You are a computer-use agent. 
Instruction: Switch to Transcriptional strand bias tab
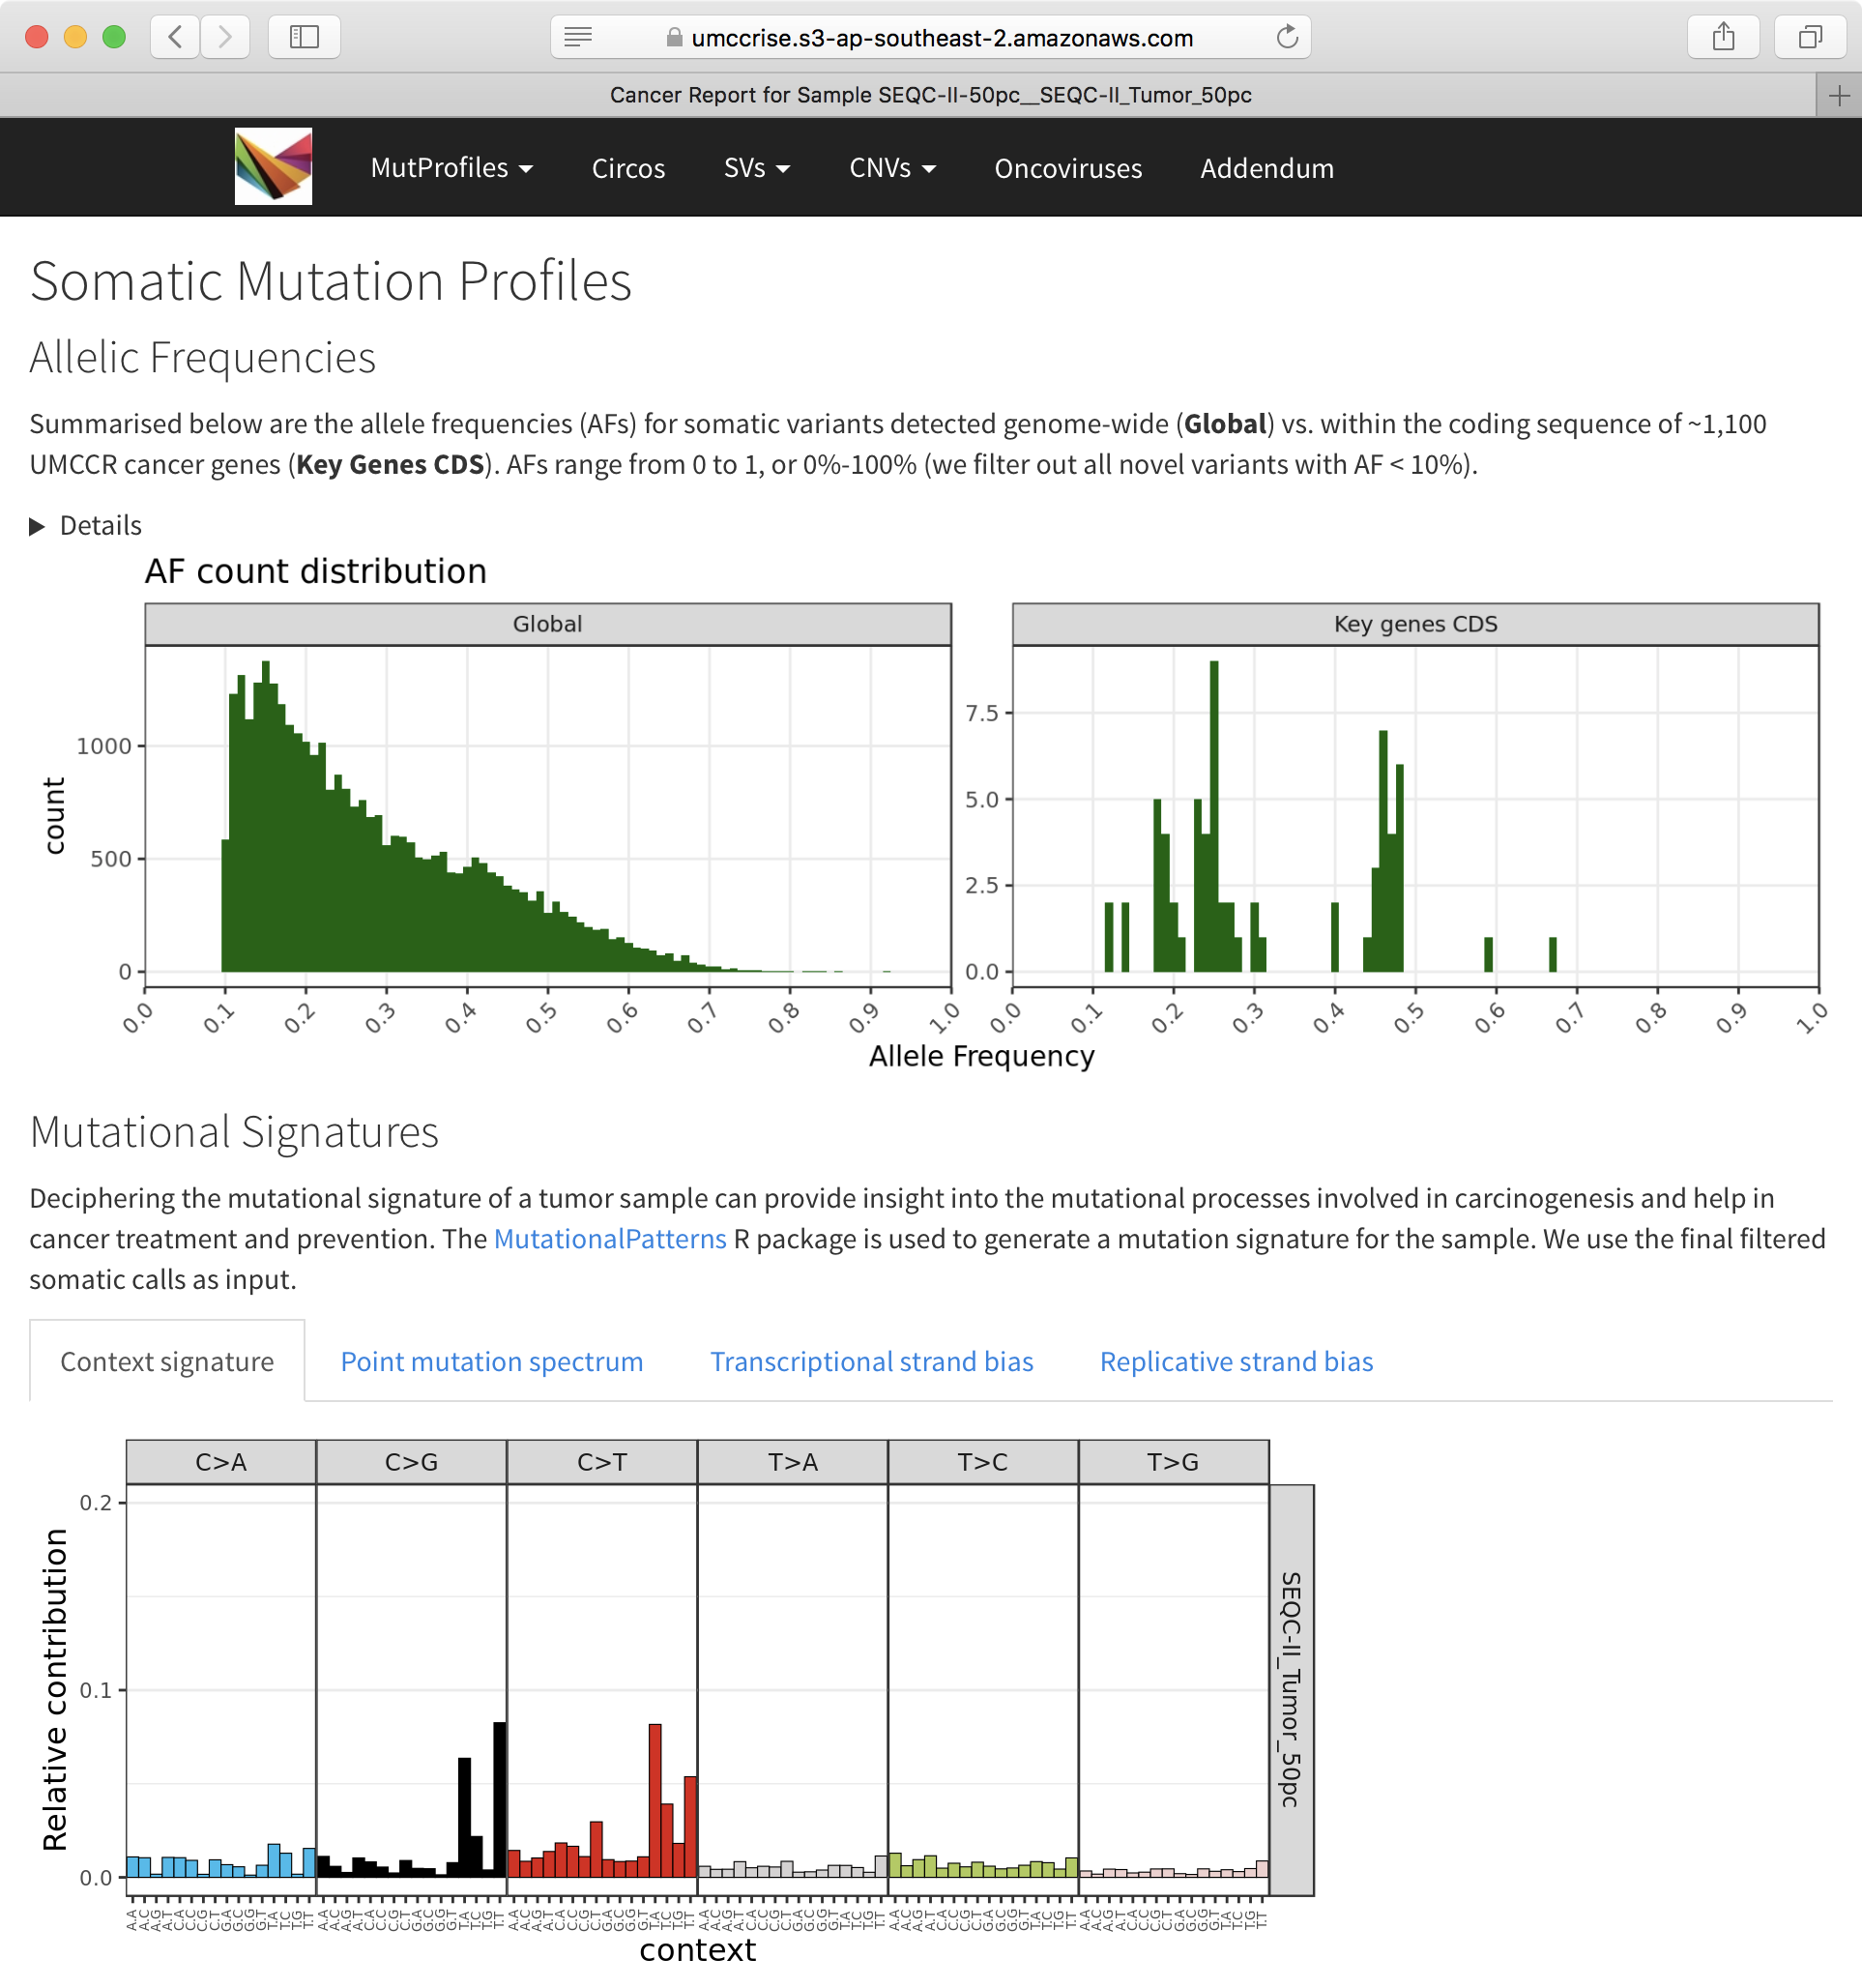click(872, 1361)
